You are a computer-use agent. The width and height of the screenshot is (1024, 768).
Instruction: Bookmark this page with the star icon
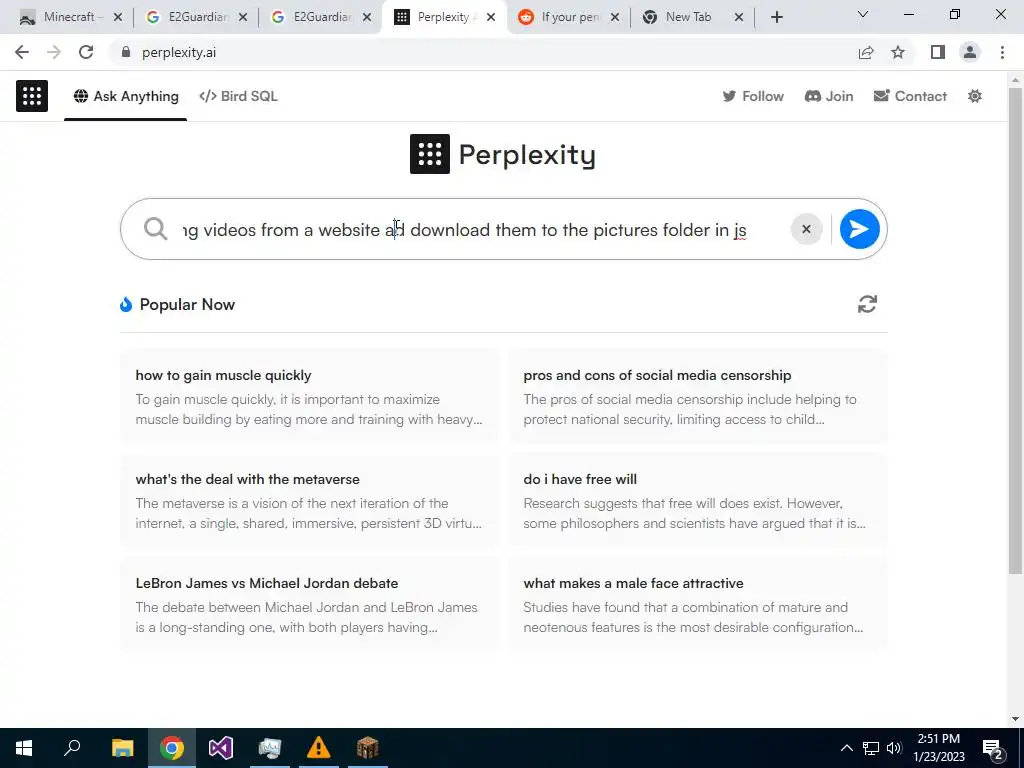tap(898, 52)
